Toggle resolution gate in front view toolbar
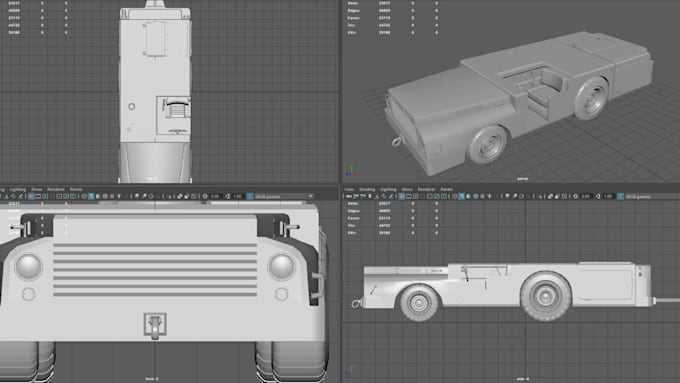Screen dimensions: 680x383 tap(45, 196)
